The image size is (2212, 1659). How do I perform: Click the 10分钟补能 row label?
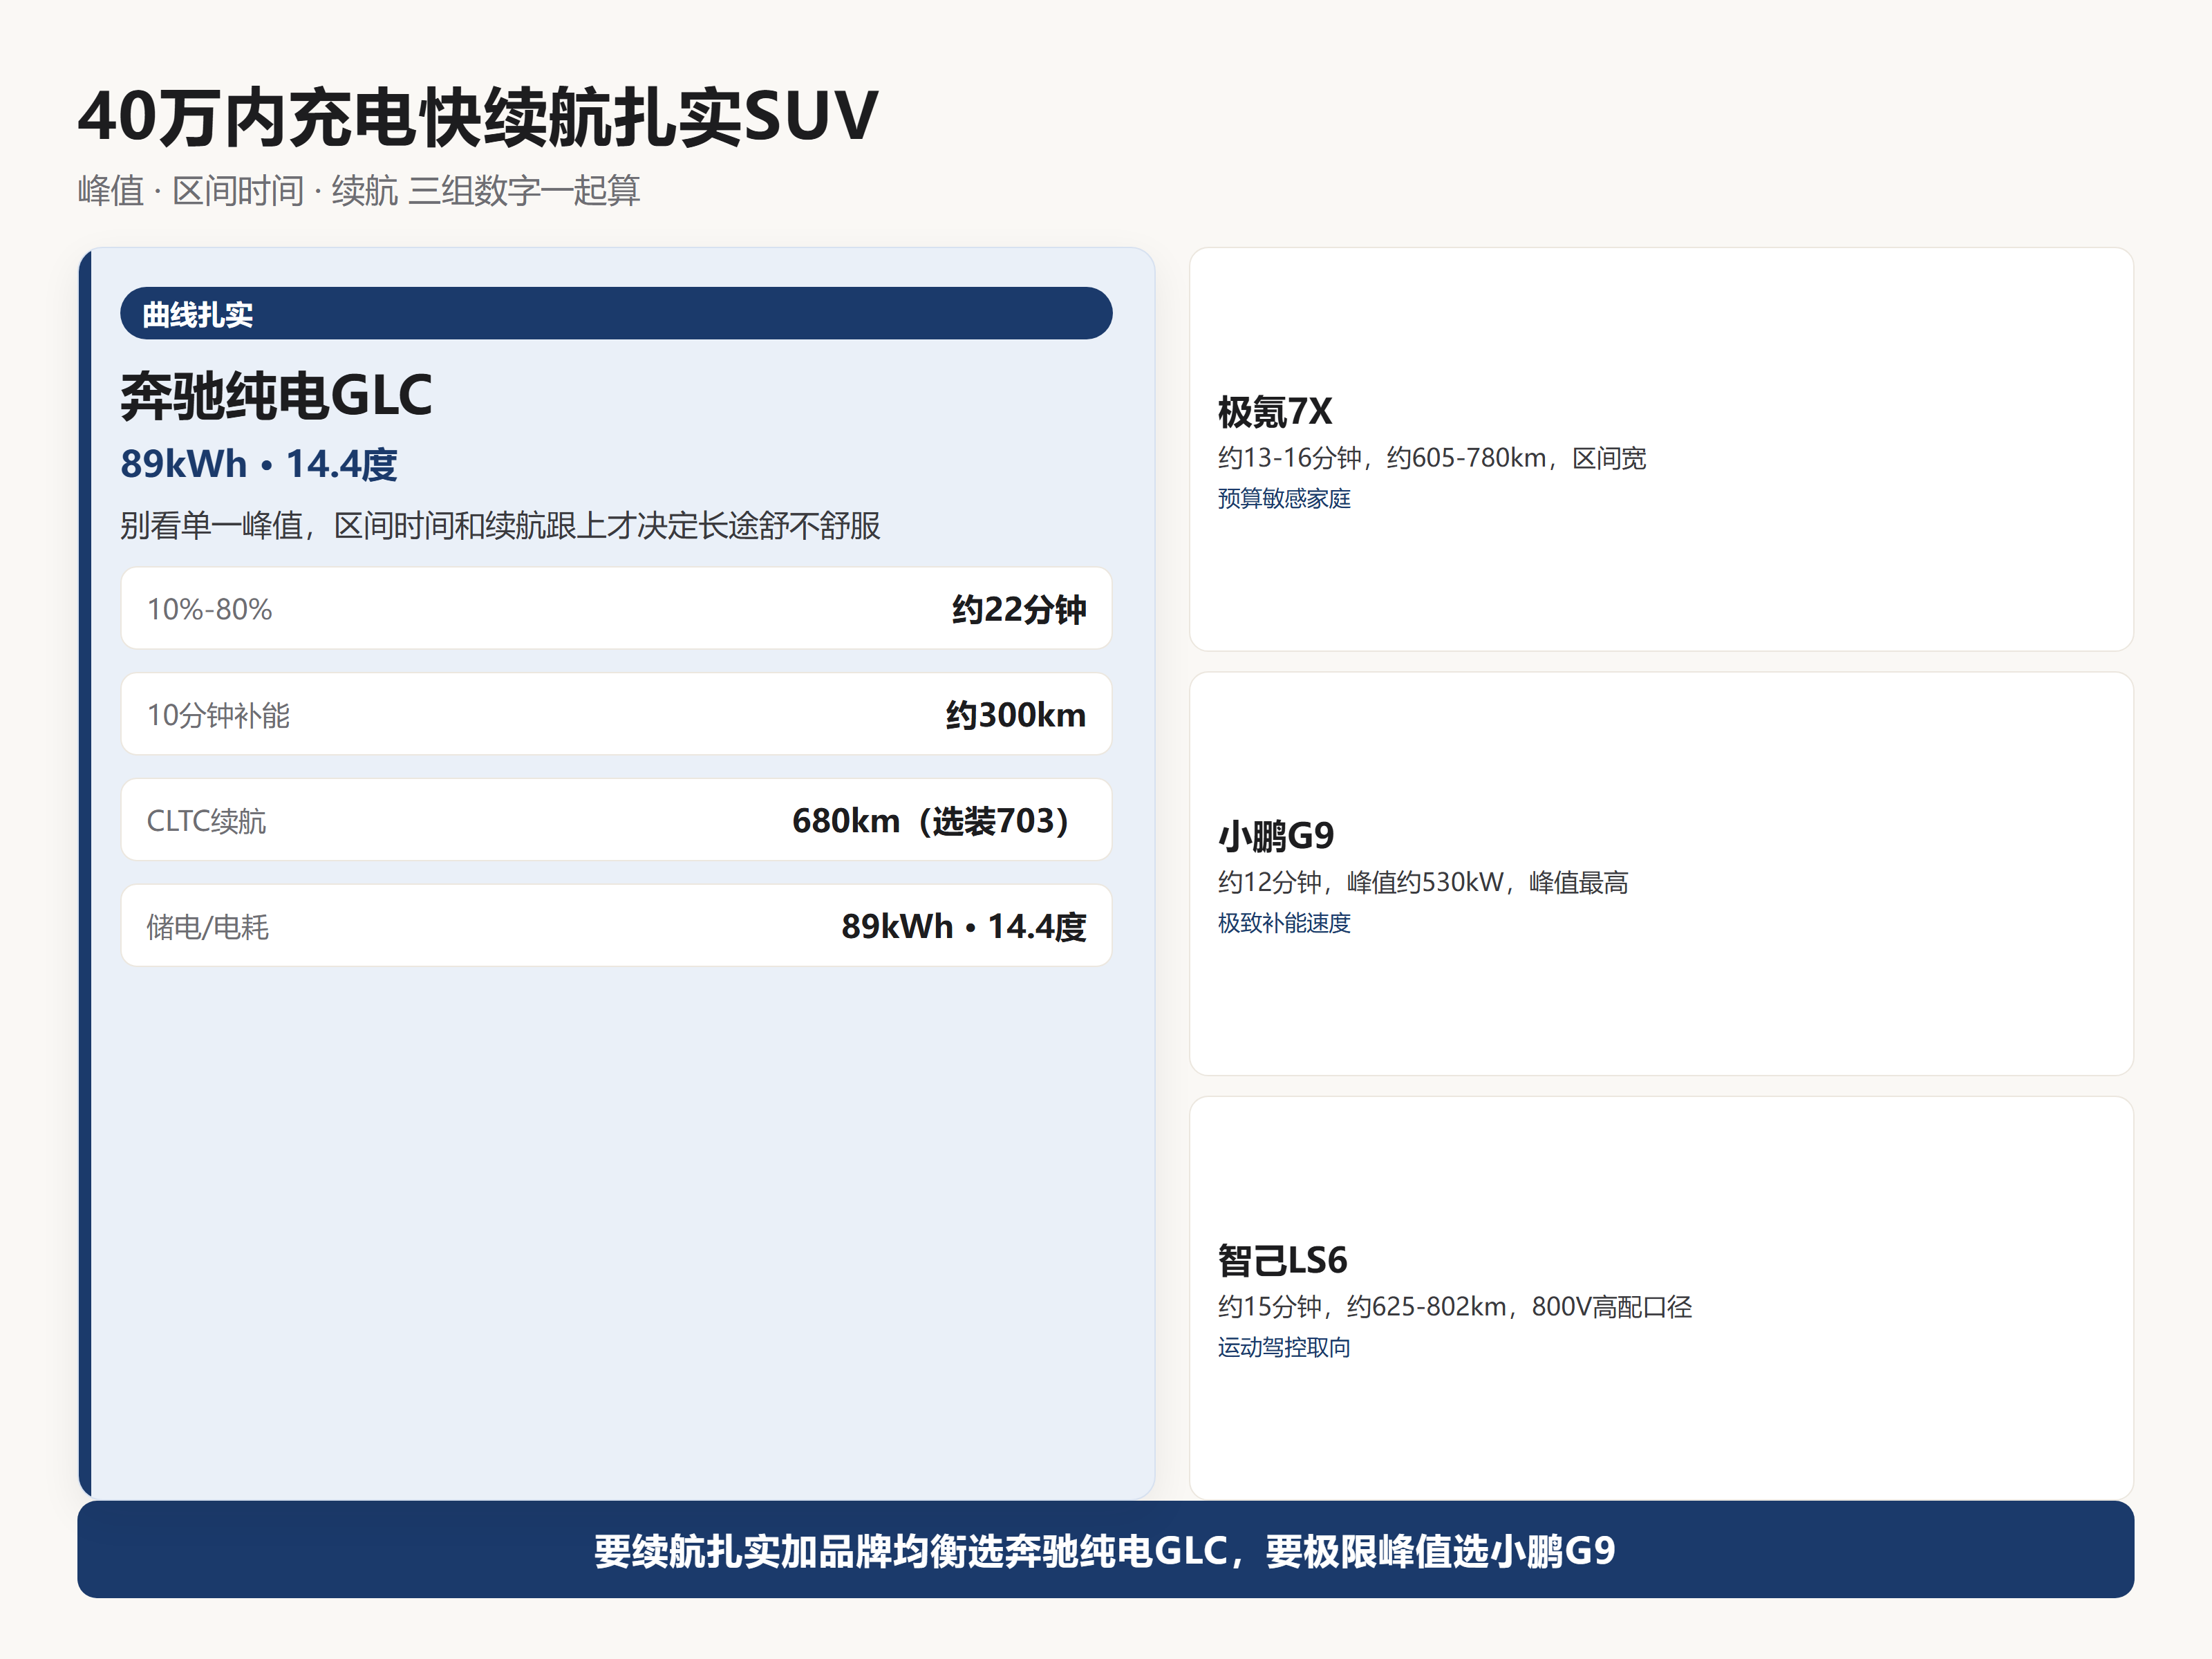coord(218,715)
